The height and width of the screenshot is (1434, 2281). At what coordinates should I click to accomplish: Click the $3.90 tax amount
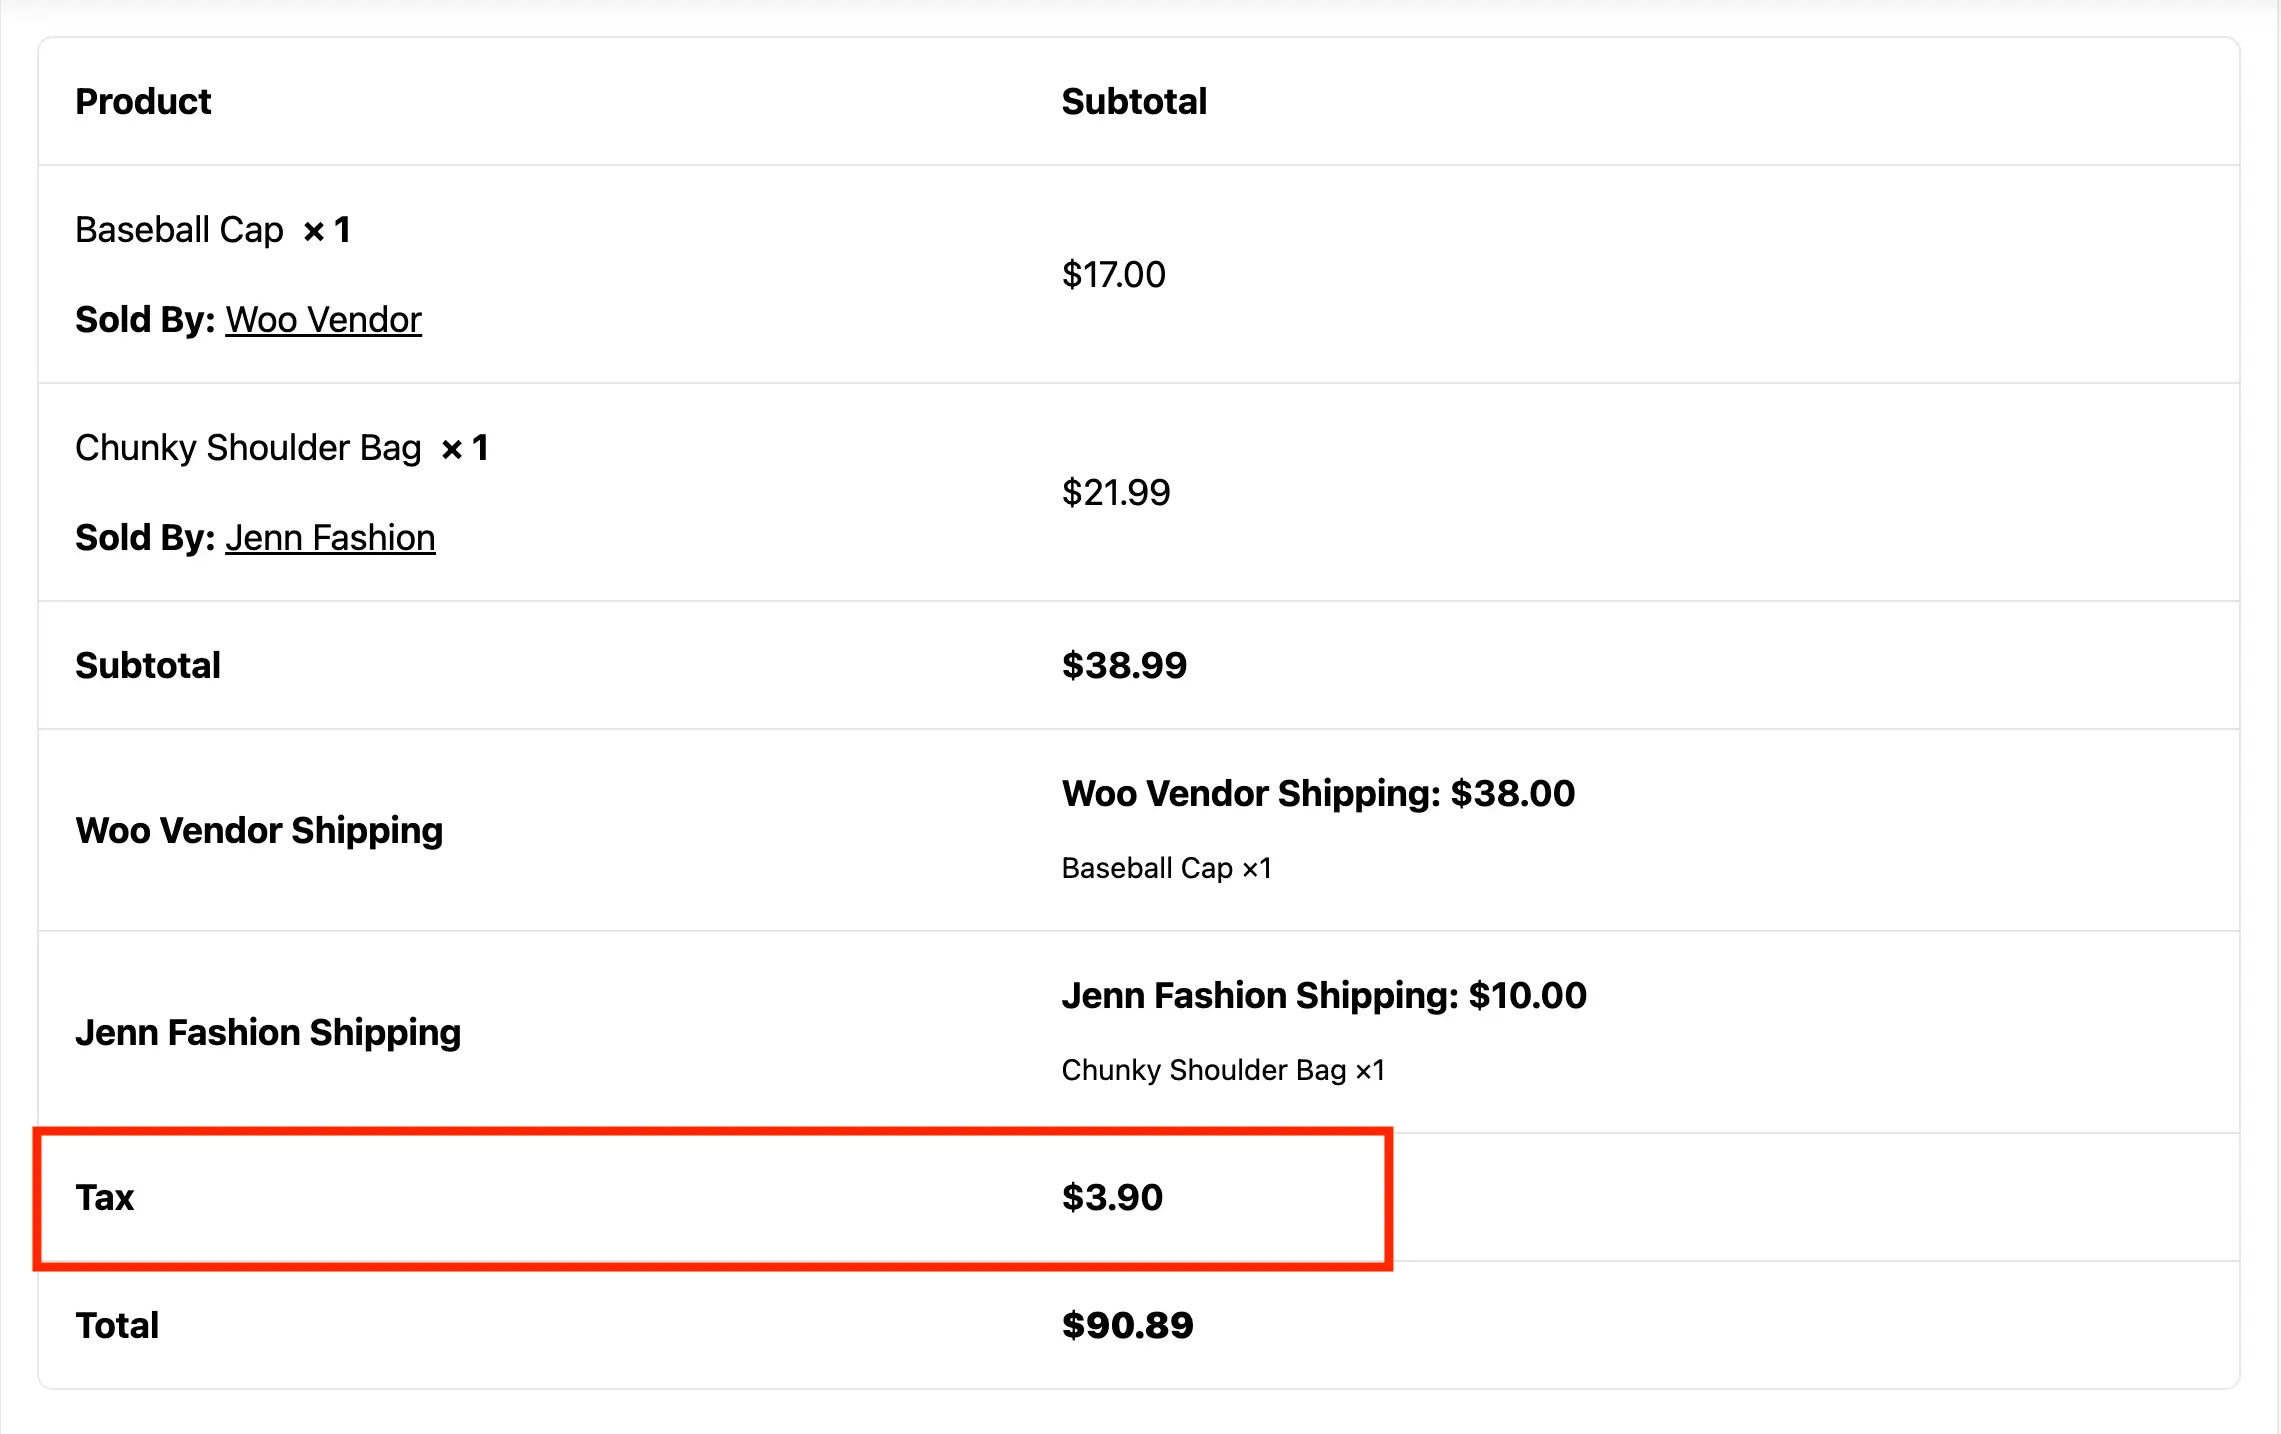(1112, 1197)
